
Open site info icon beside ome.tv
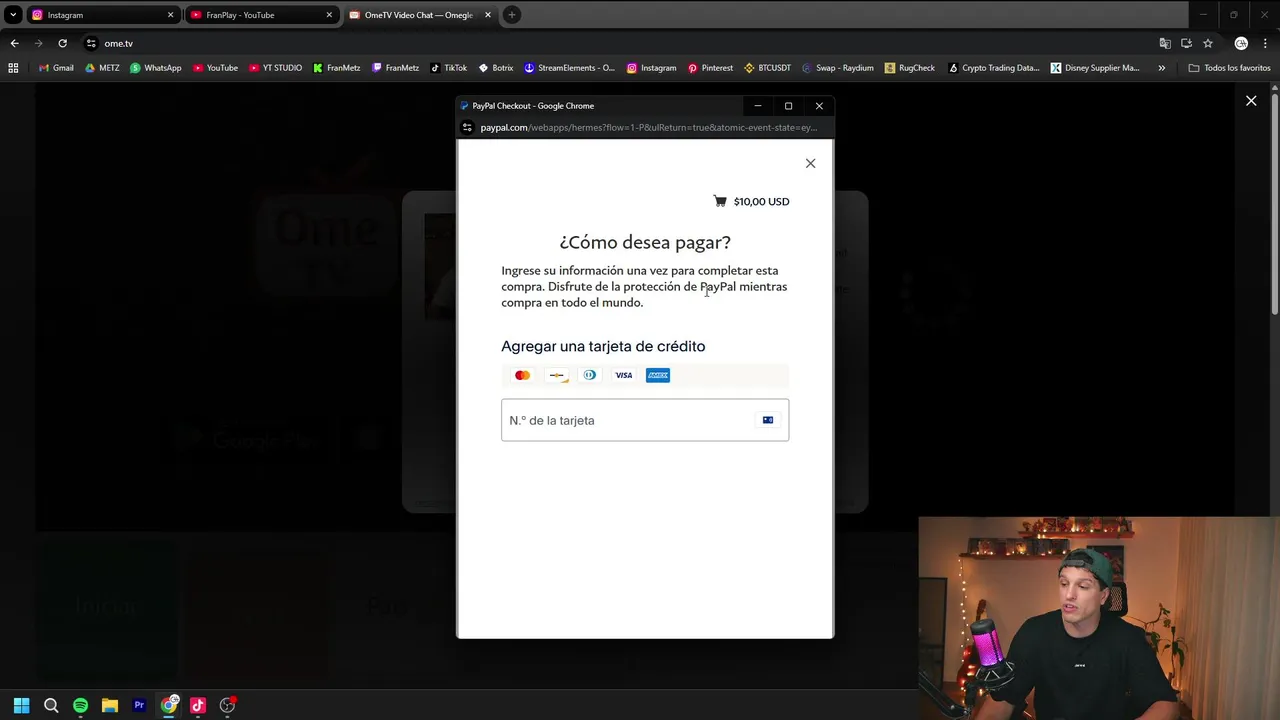[x=91, y=43]
